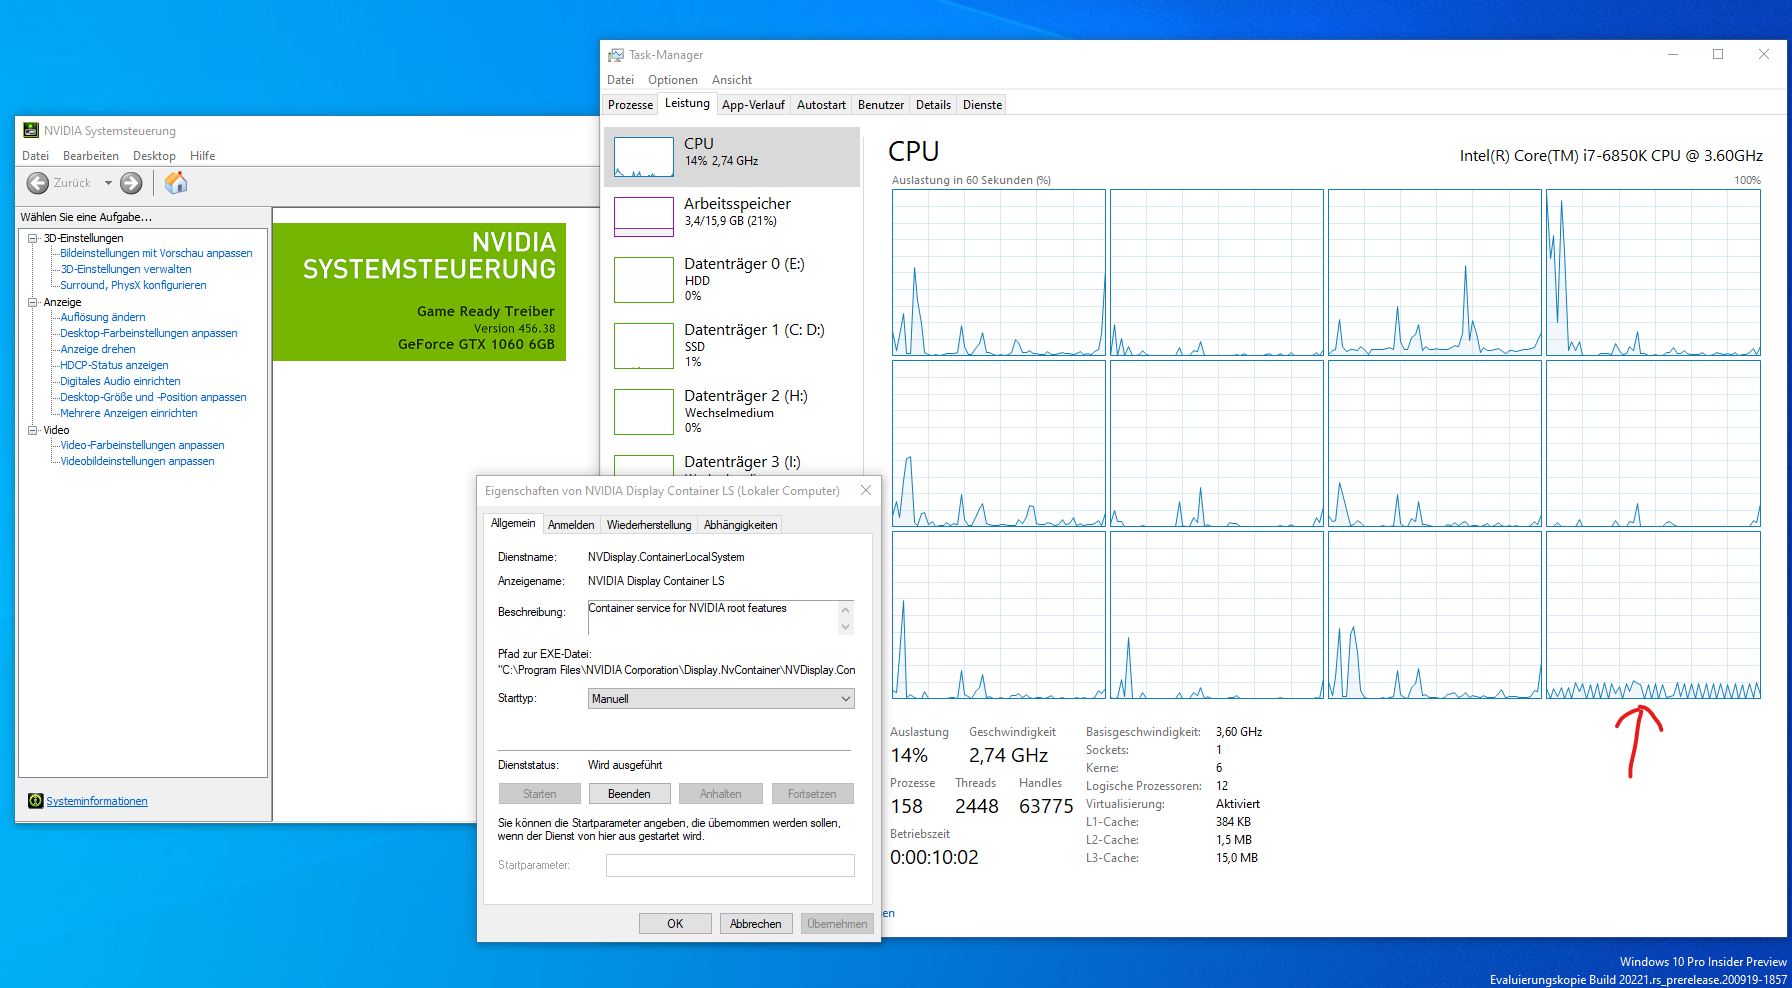Open HDCP-Status anzeigen

tap(114, 365)
